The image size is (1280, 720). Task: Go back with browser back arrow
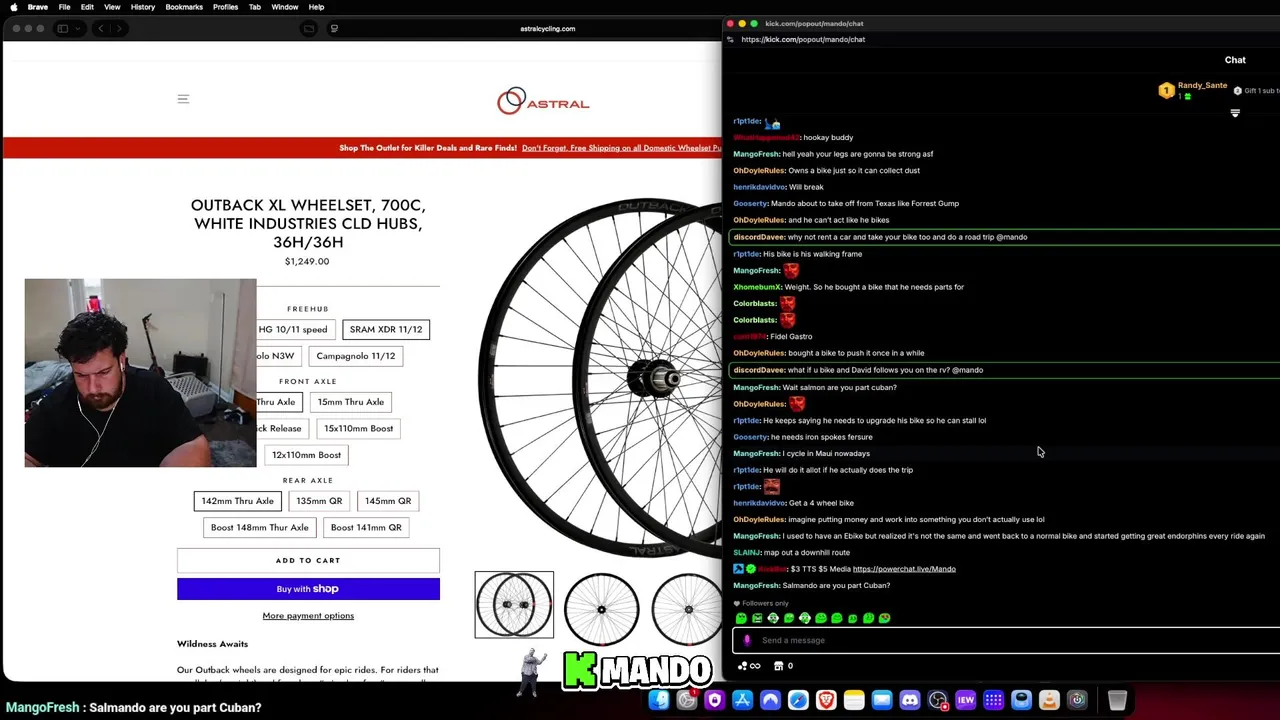click(101, 28)
